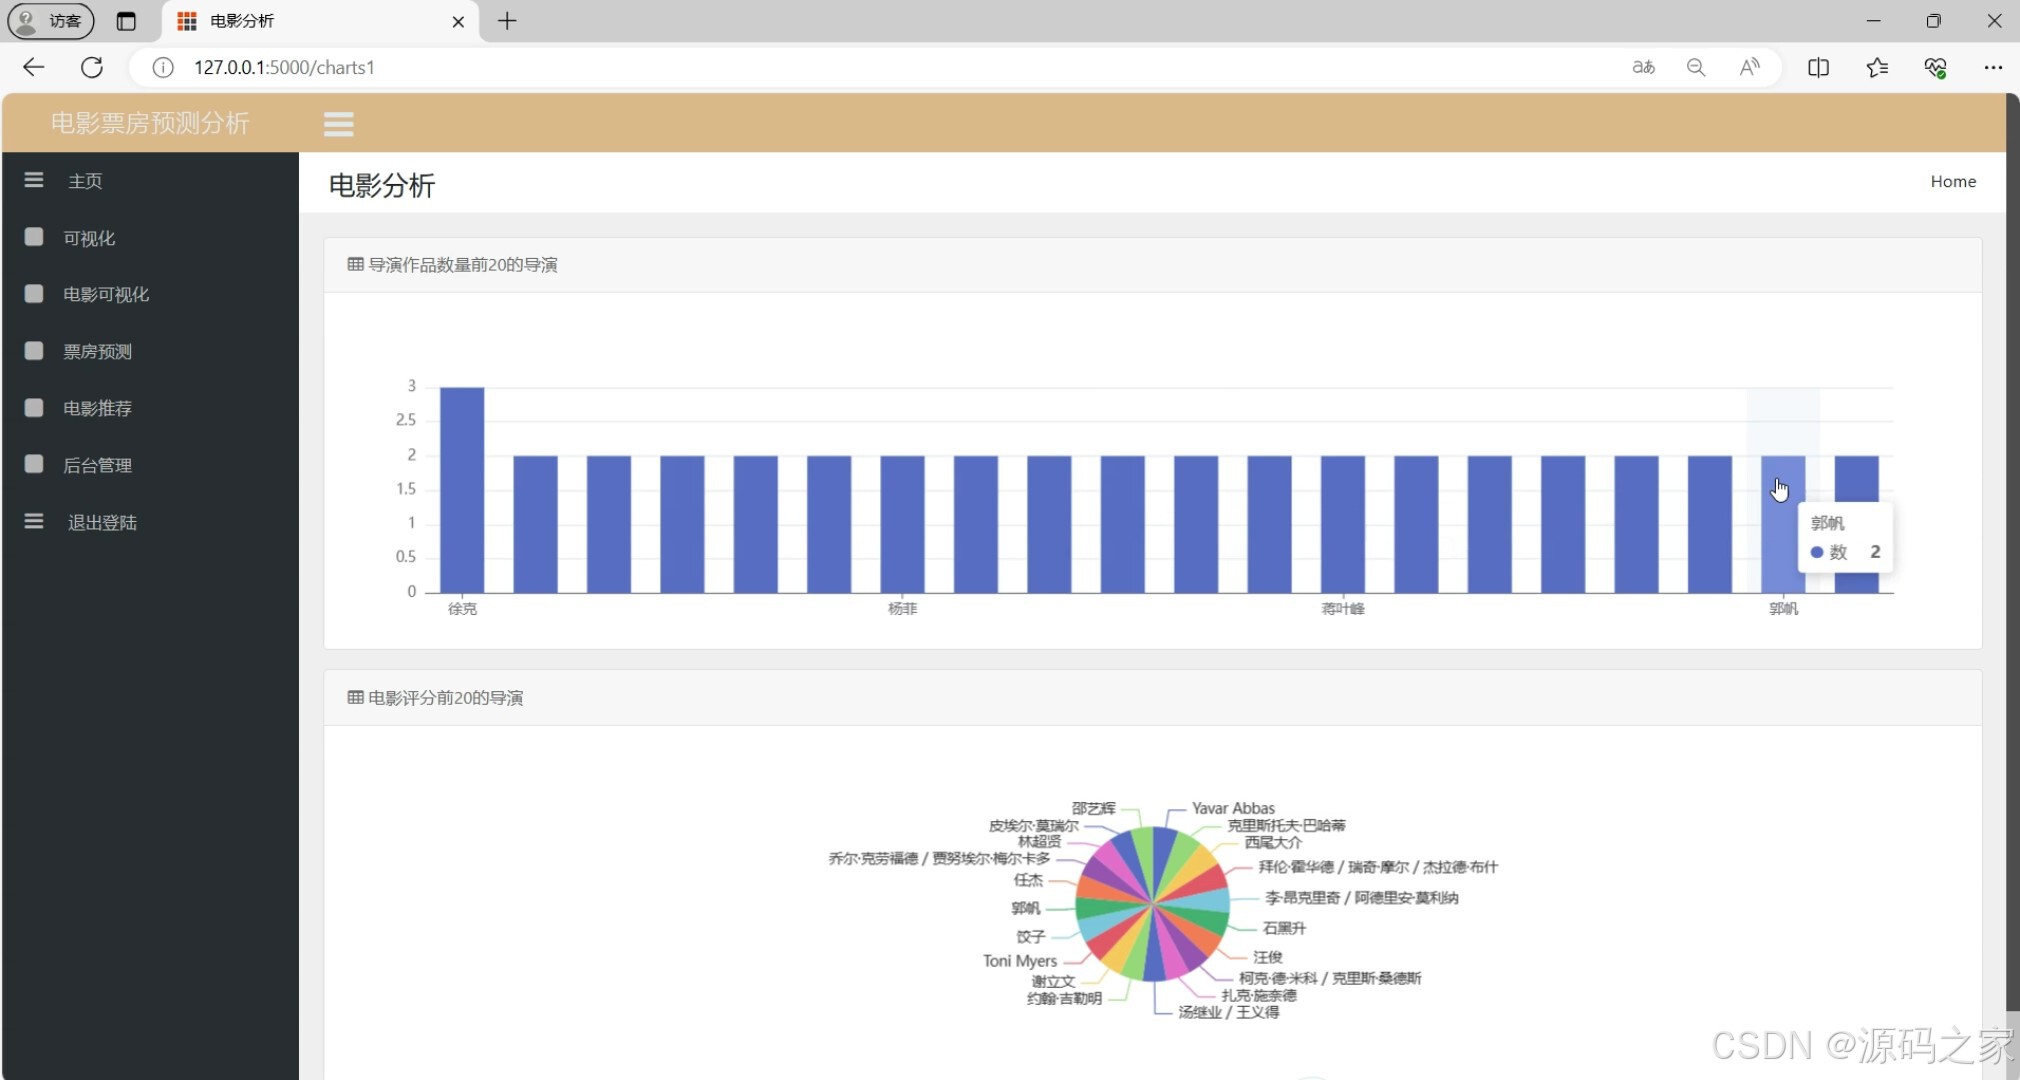This screenshot has width=2020, height=1080.
Task: Click the read aloud icon
Action: [x=1749, y=67]
